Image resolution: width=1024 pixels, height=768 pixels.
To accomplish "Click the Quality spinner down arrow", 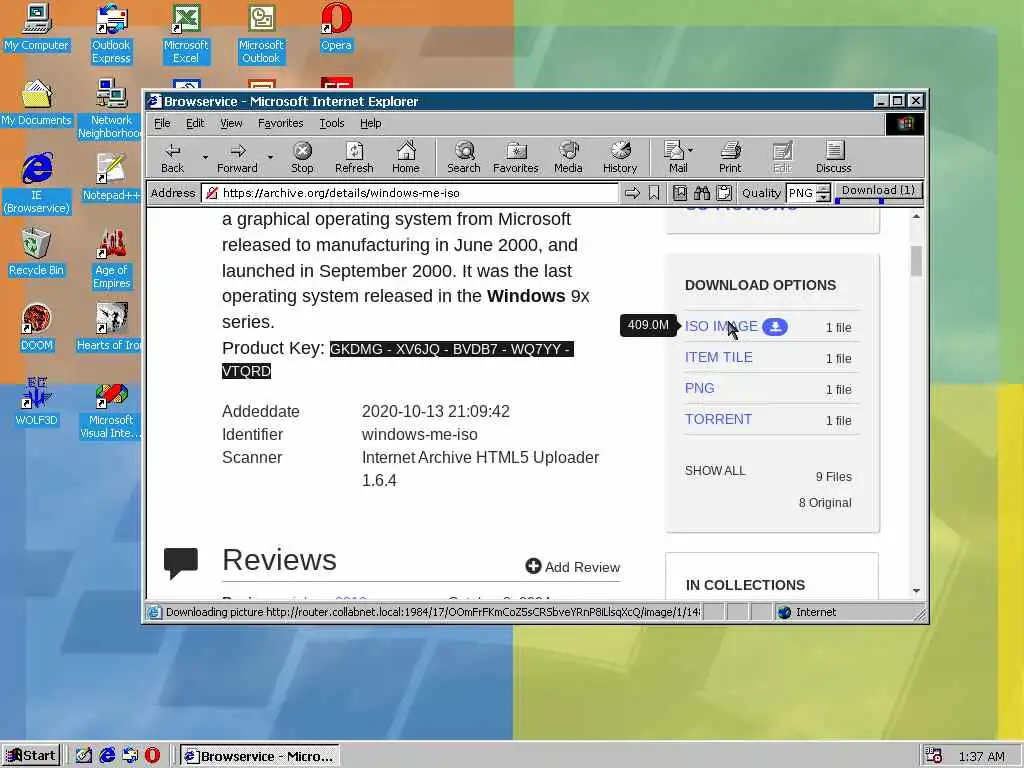I will pos(824,197).
